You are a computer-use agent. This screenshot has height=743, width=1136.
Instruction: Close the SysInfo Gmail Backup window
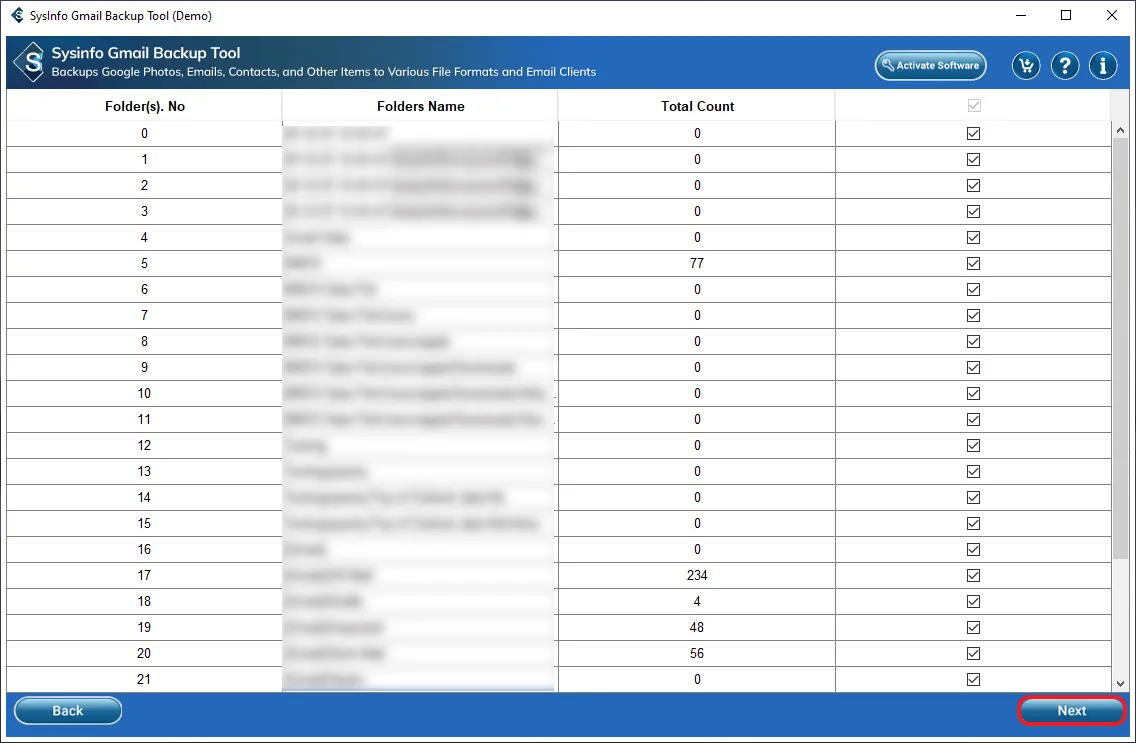coord(1111,15)
